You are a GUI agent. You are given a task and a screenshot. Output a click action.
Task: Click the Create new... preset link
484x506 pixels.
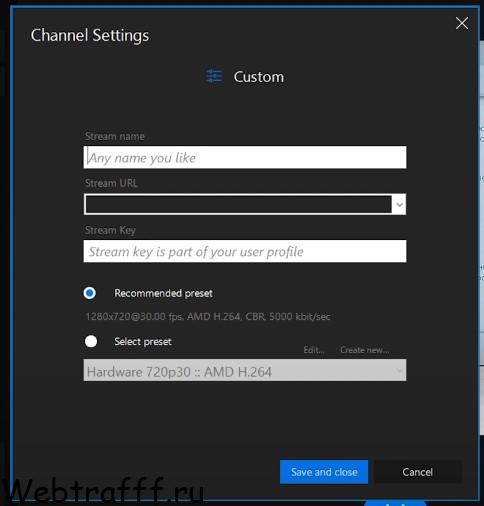[365, 350]
